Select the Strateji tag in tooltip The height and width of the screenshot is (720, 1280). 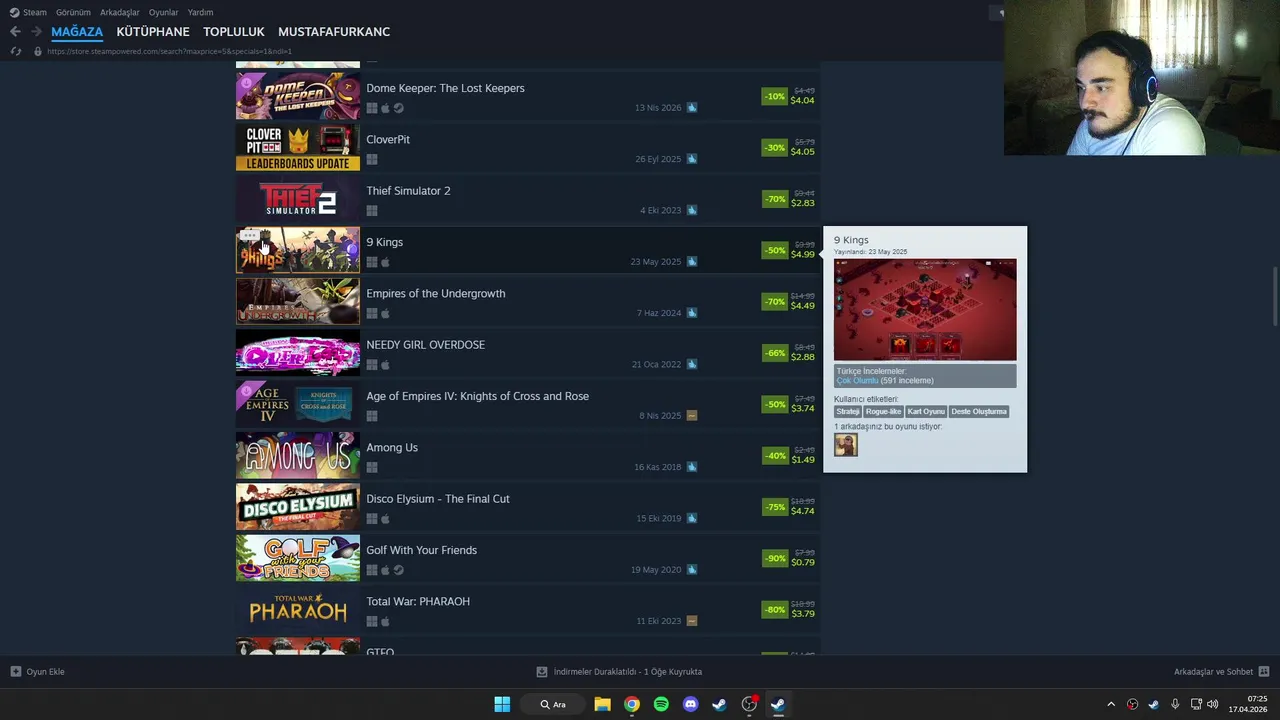click(848, 411)
